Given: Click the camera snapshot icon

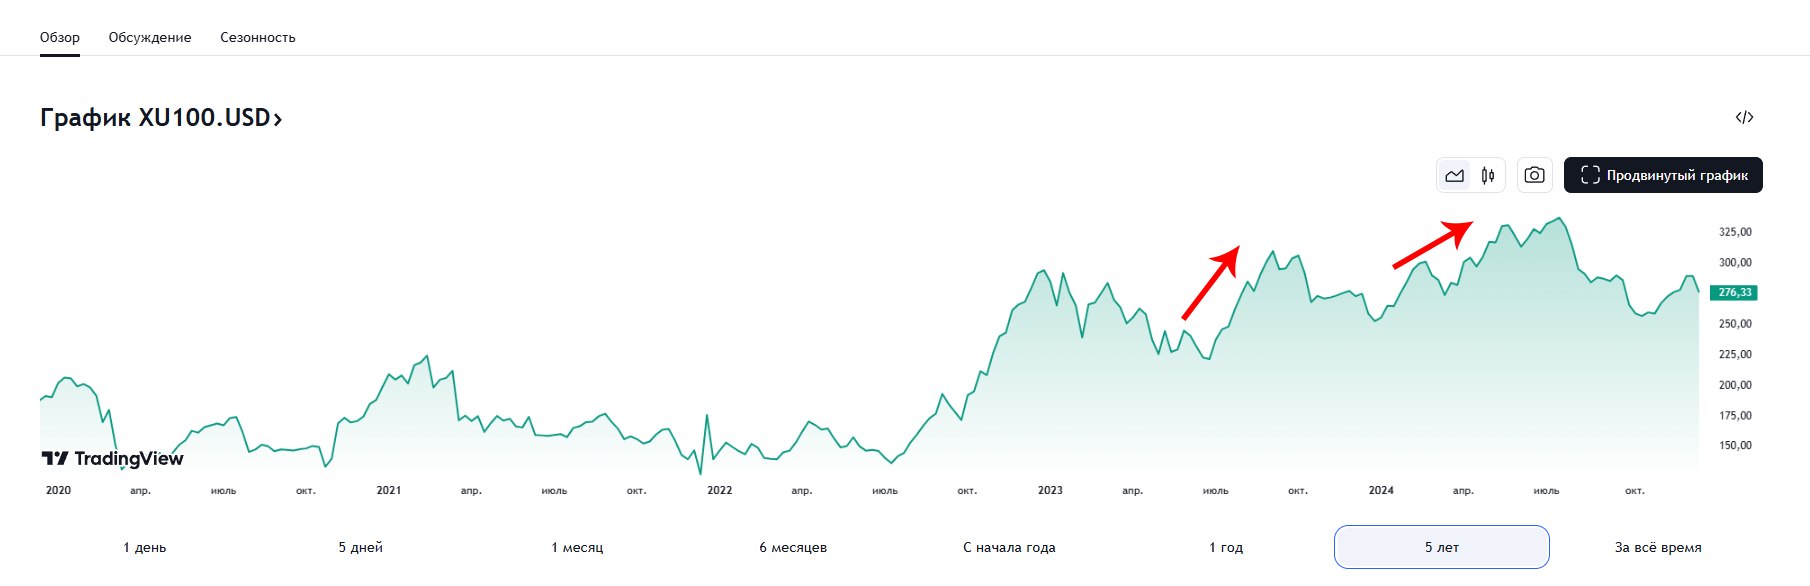Looking at the screenshot, I should coord(1534,176).
